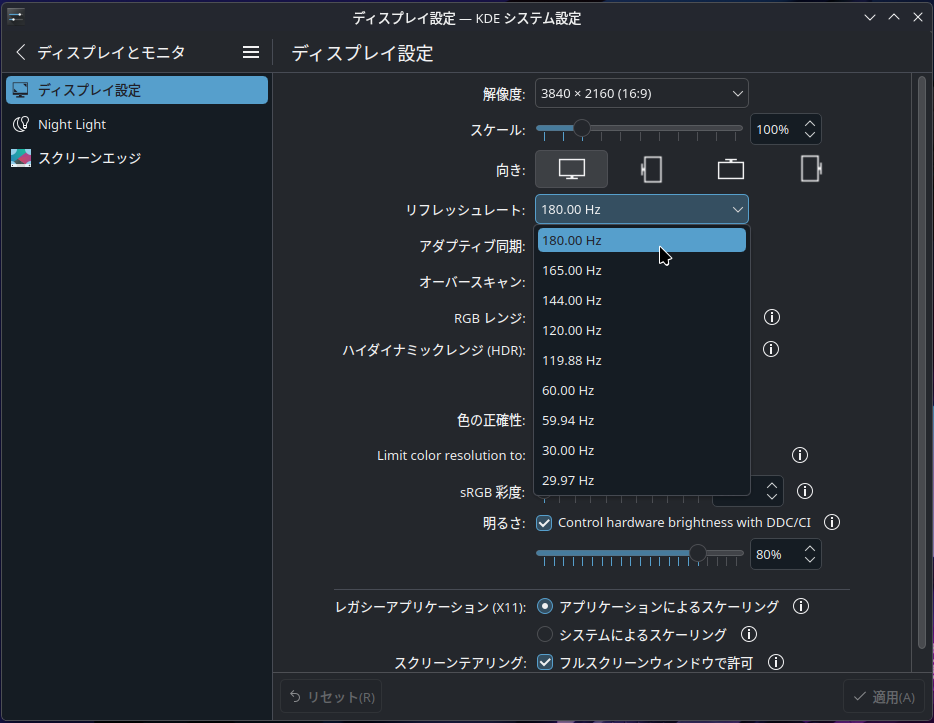Select システムによるスケーリング radio button

545,633
